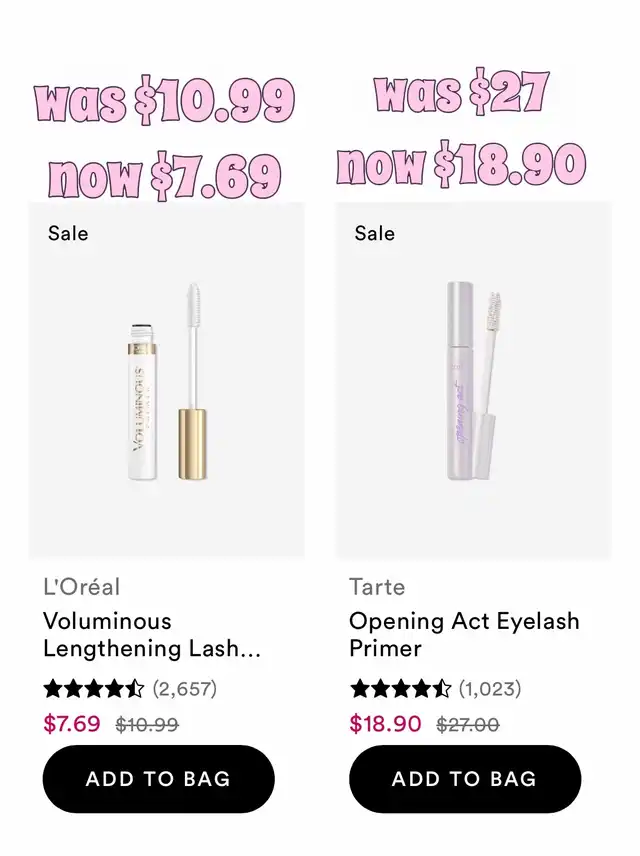Viewport: 640px width, 856px height.
Task: Add Tarte Opening Act primer to bag
Action: pyautogui.click(x=465, y=778)
